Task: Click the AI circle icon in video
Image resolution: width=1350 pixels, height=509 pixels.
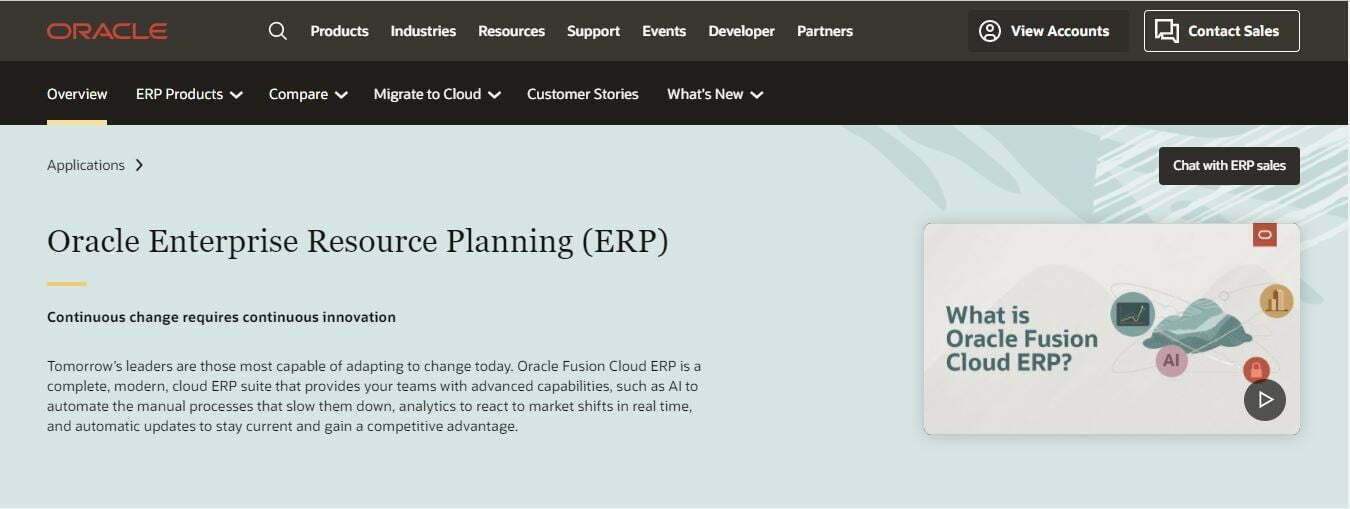Action: coord(1171,360)
